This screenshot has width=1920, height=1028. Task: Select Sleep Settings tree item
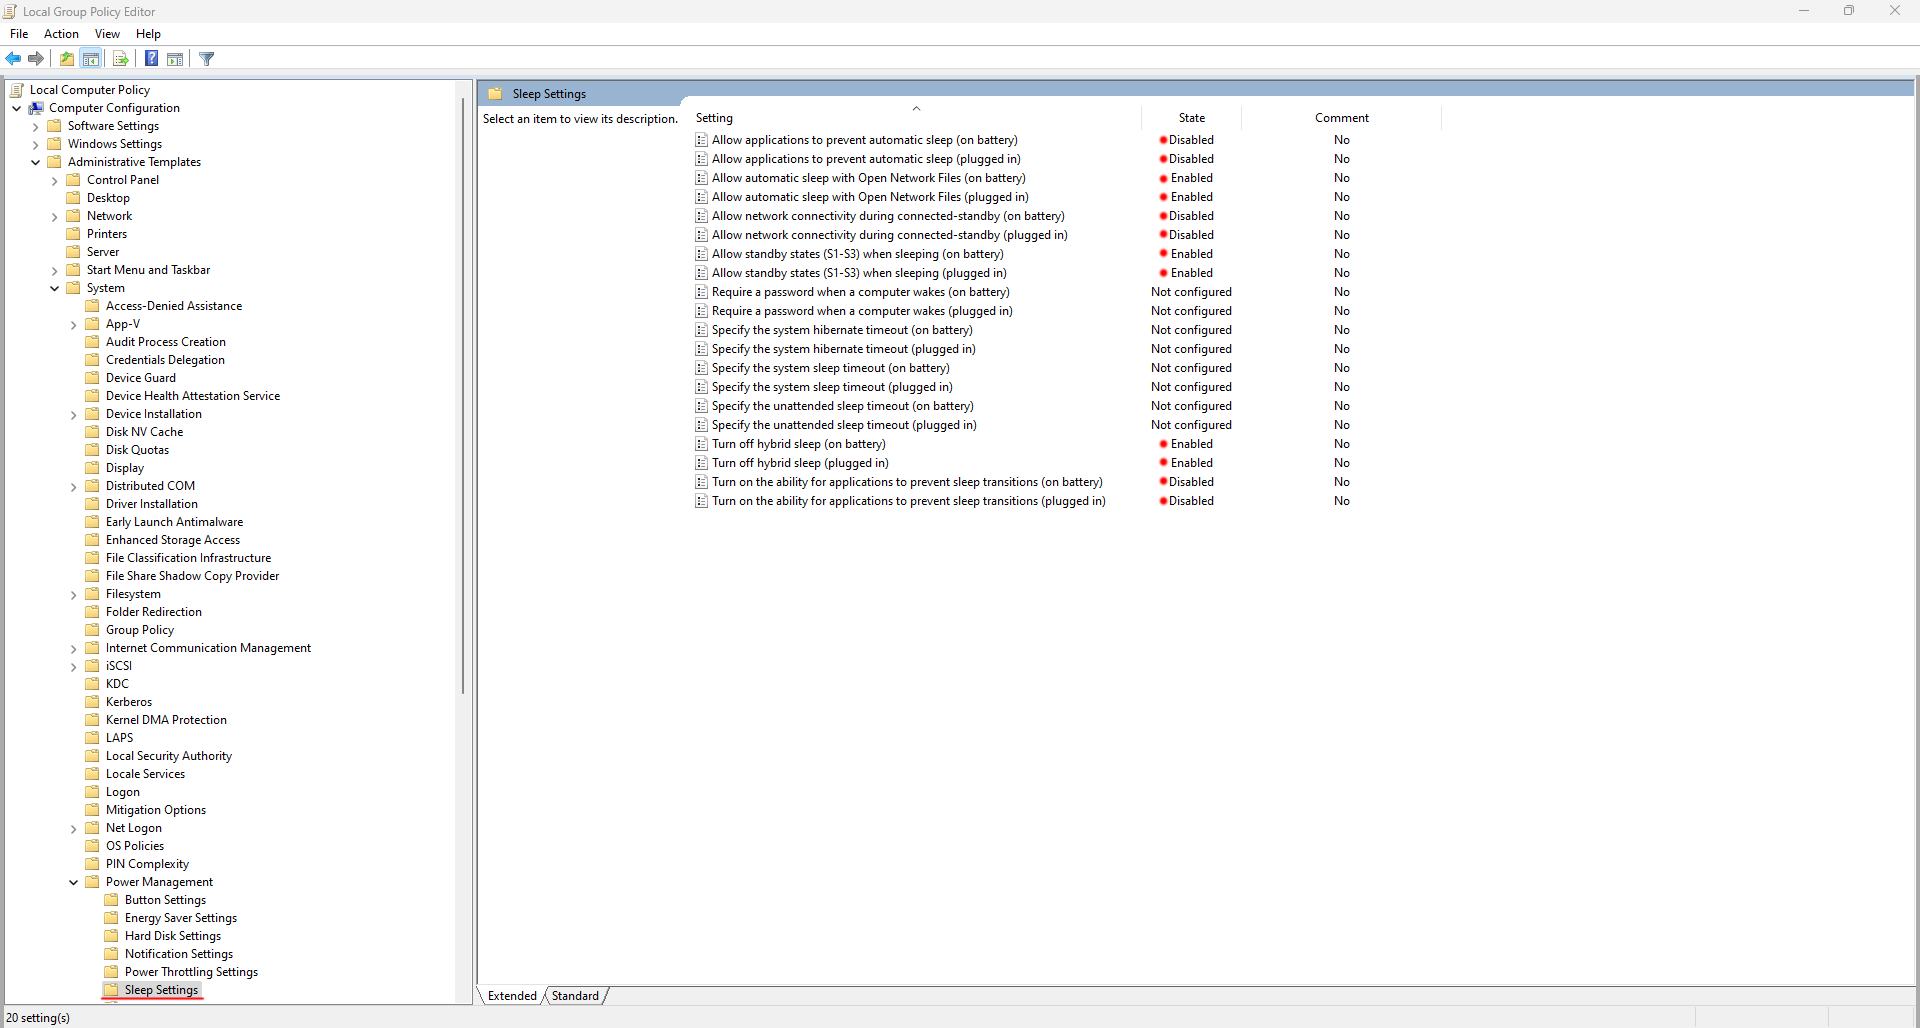pos(161,990)
